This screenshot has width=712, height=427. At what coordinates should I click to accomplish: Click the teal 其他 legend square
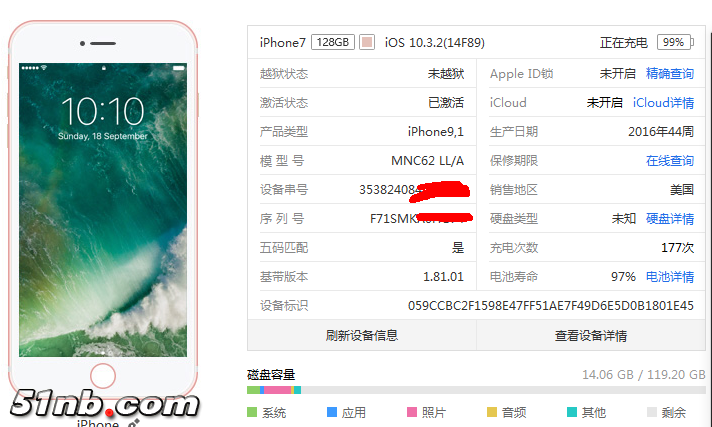572,412
